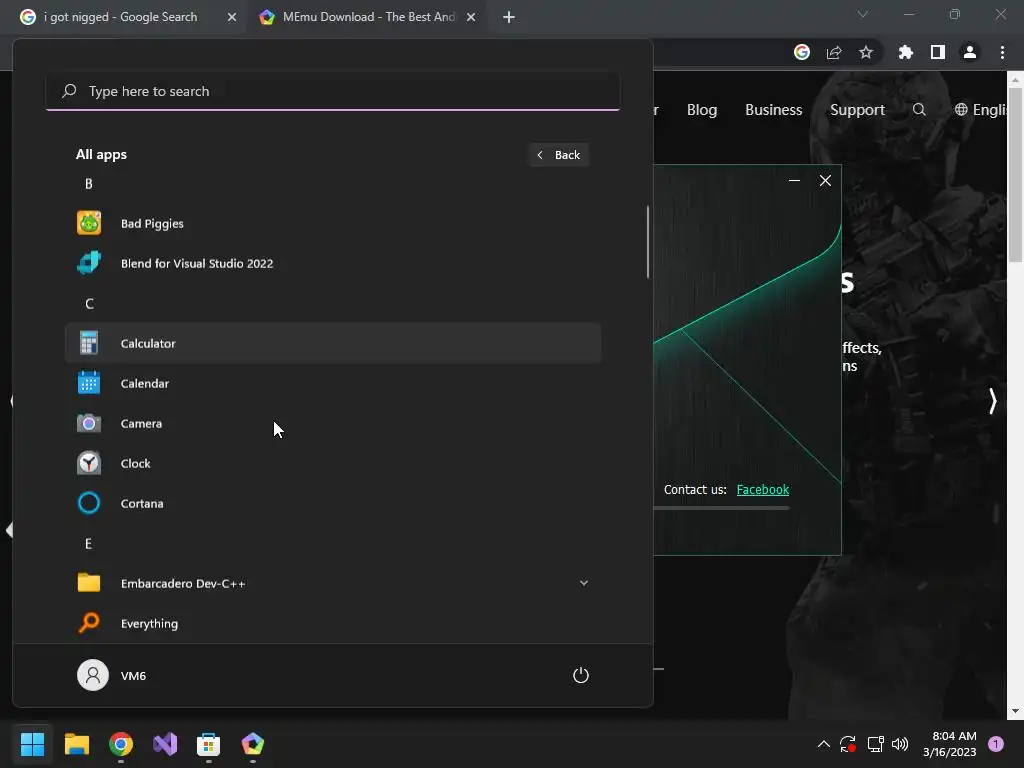
Task: Switch to the MEmu Download tab
Action: click(368, 17)
